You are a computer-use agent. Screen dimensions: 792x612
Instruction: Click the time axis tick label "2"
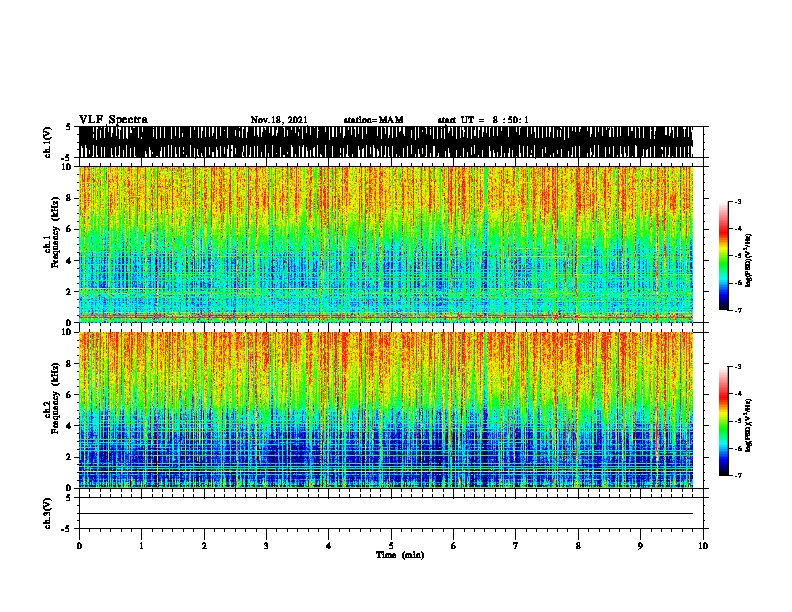tap(204, 546)
